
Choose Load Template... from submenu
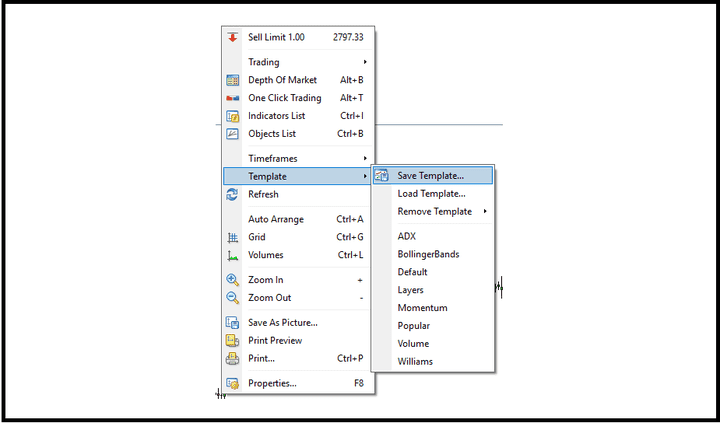point(431,194)
